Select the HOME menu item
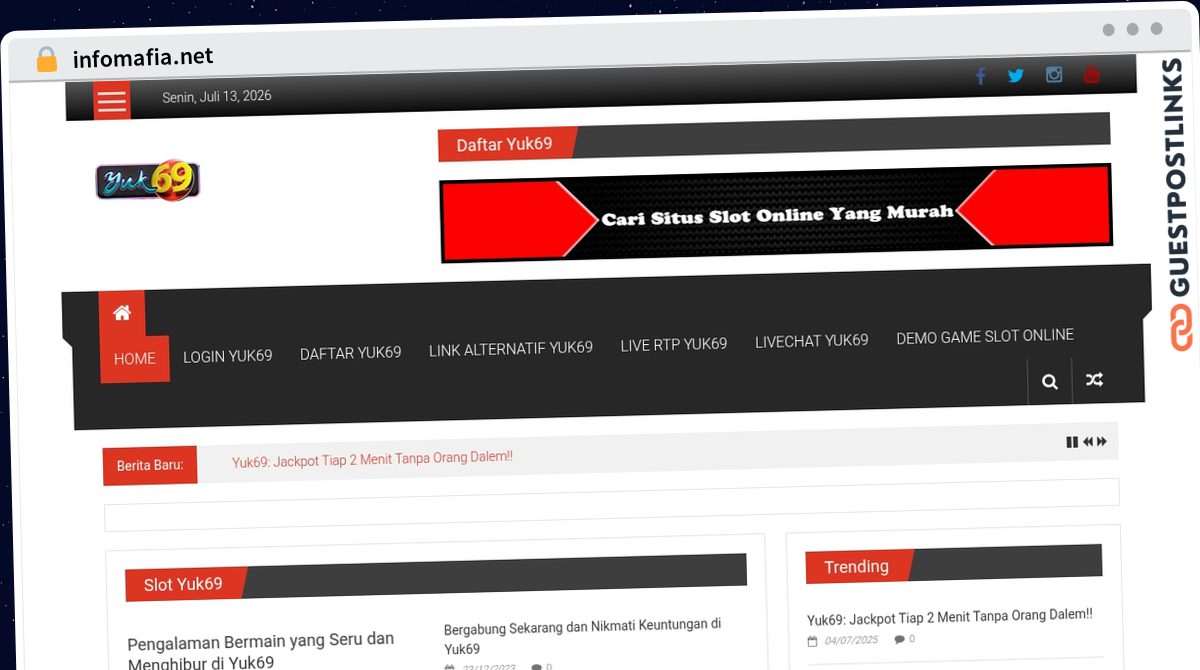The width and height of the screenshot is (1200, 670). coord(134,359)
